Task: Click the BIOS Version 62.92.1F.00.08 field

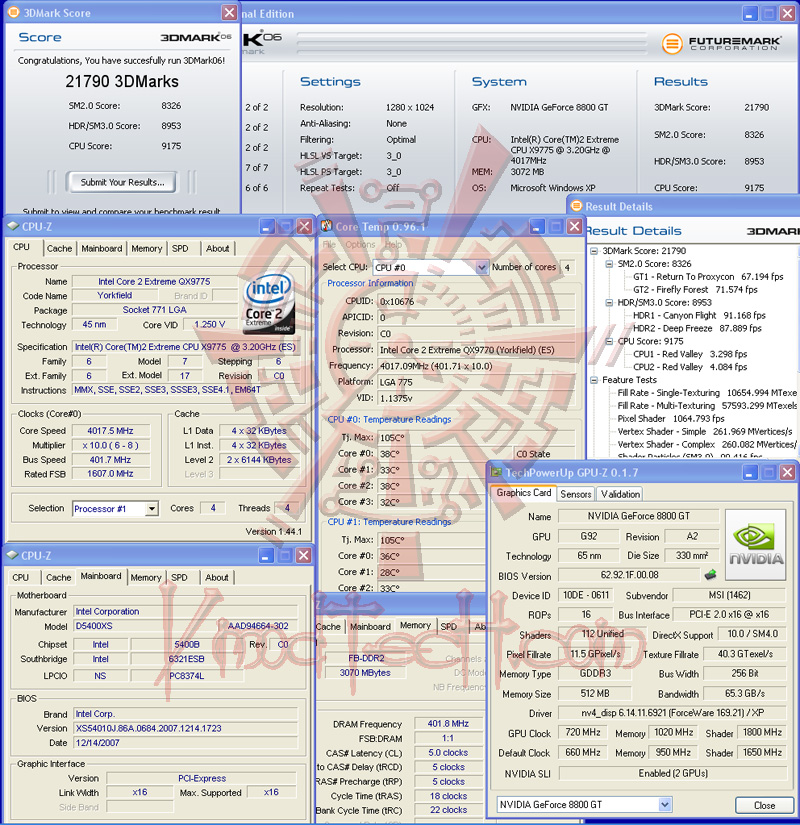Action: 629,575
